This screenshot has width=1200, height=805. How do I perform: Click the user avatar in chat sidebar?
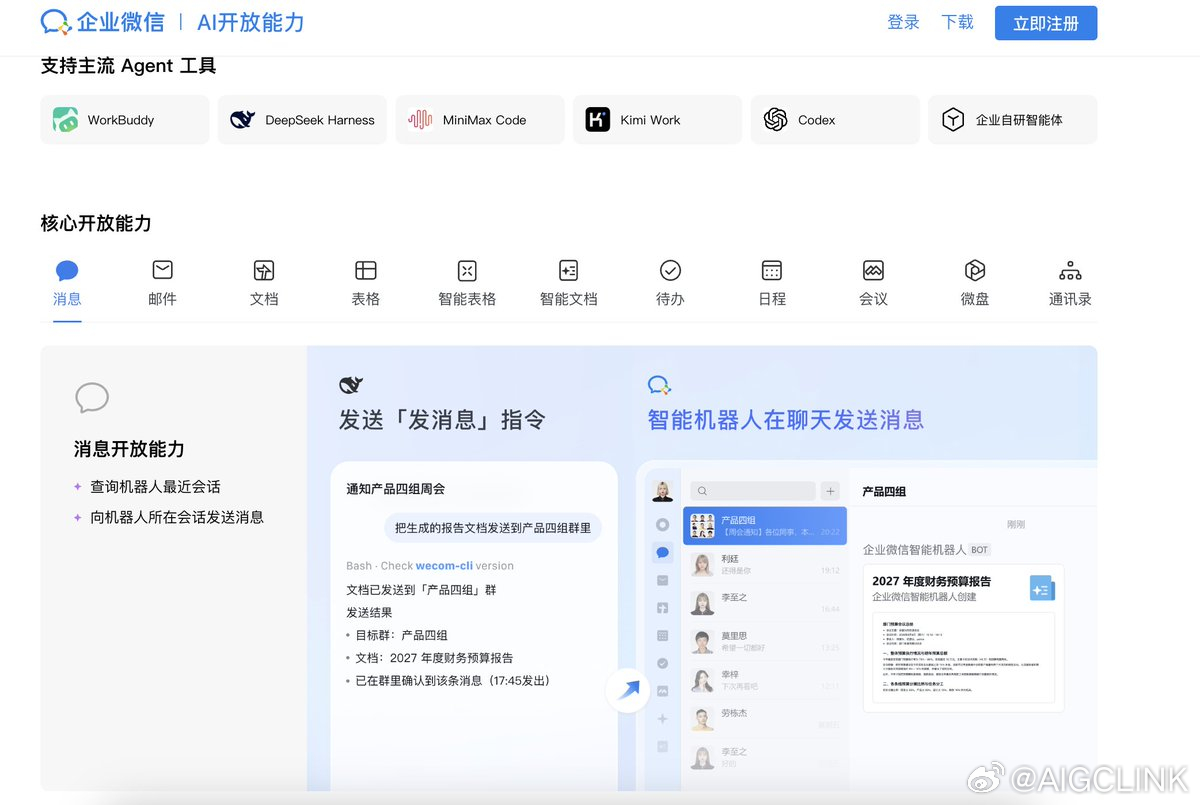coord(662,491)
